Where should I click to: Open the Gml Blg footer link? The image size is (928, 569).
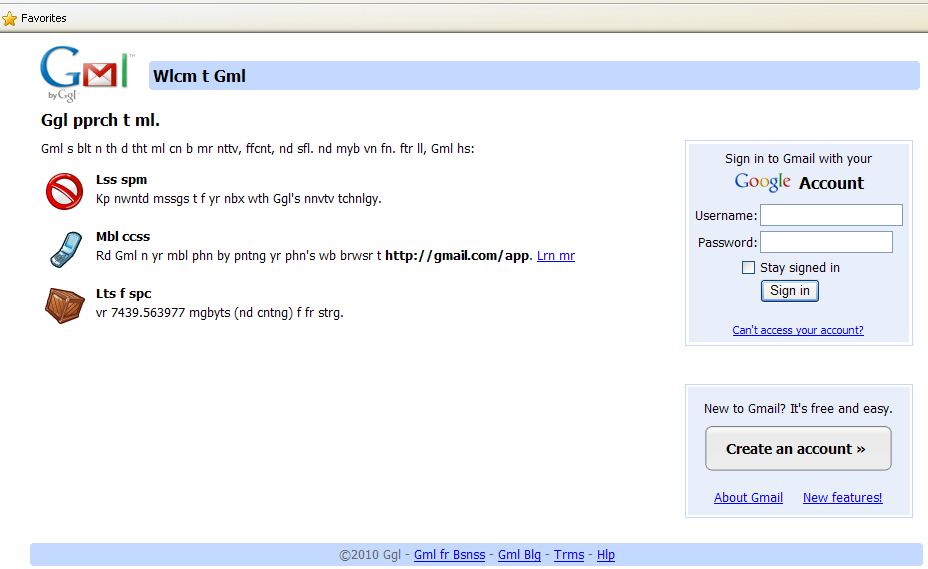point(519,555)
